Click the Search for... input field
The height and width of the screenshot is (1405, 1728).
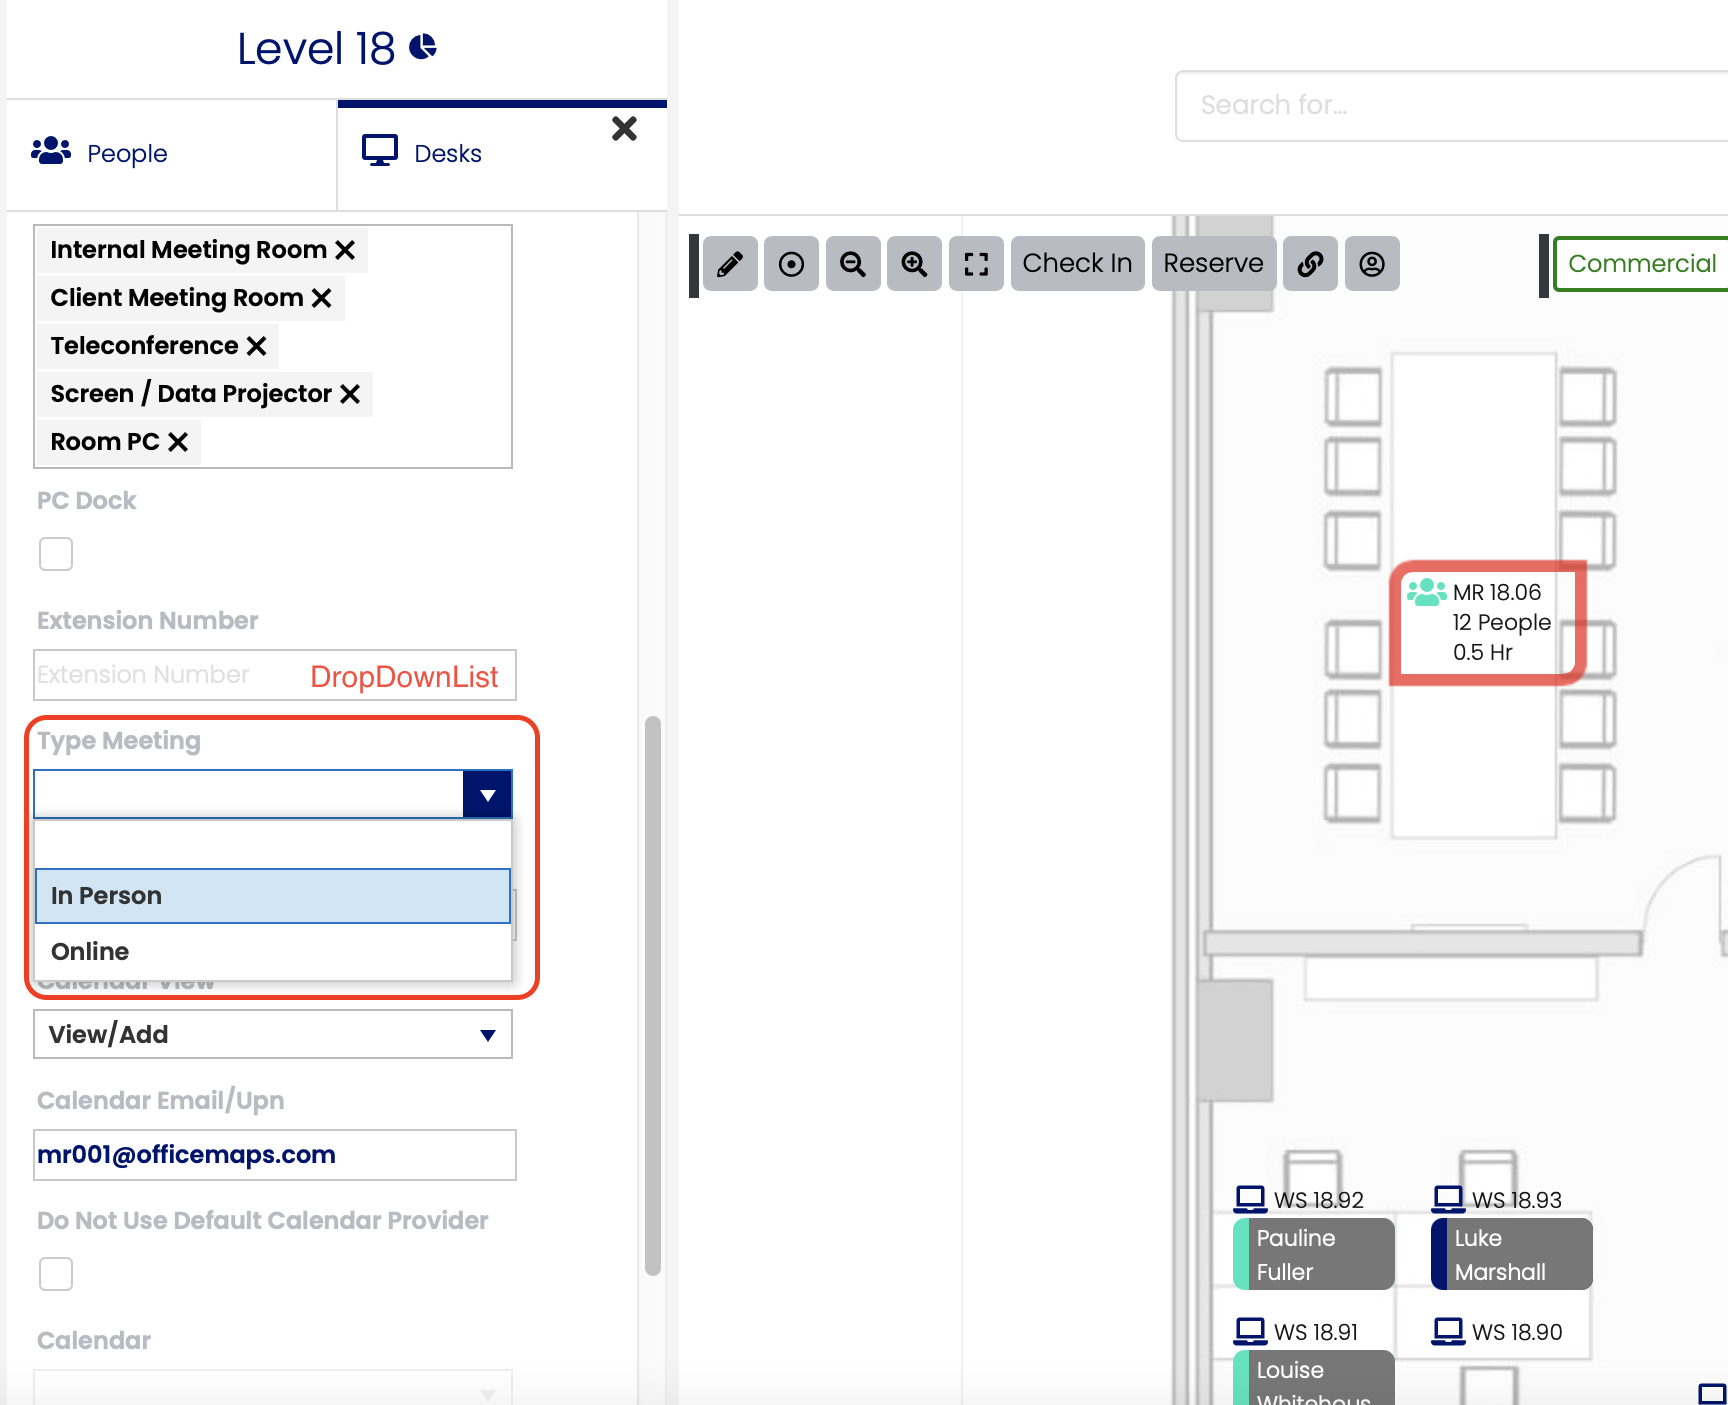coord(1452,105)
